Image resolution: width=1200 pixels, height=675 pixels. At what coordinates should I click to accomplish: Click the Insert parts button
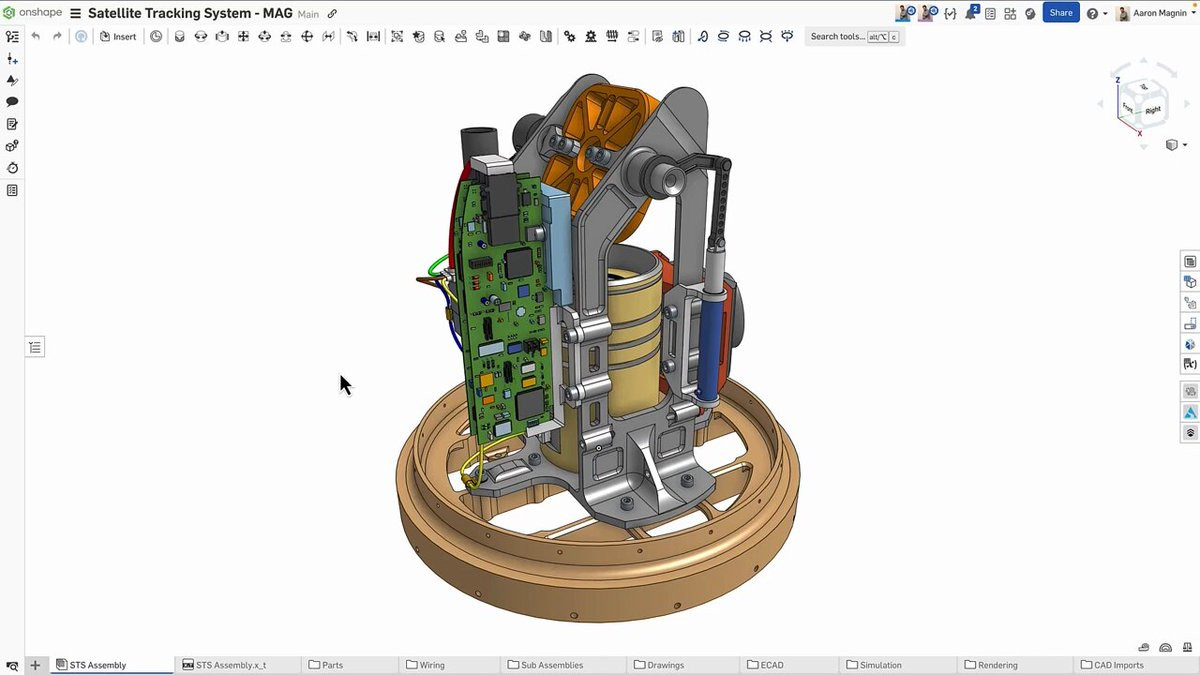[x=118, y=36]
